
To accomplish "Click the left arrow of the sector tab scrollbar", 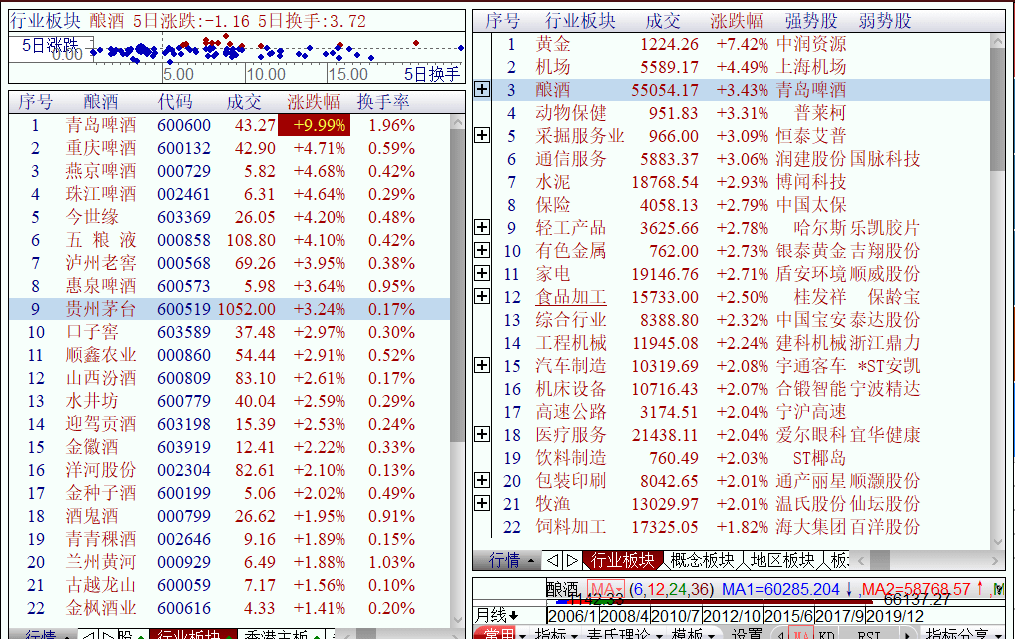I will click(861, 560).
